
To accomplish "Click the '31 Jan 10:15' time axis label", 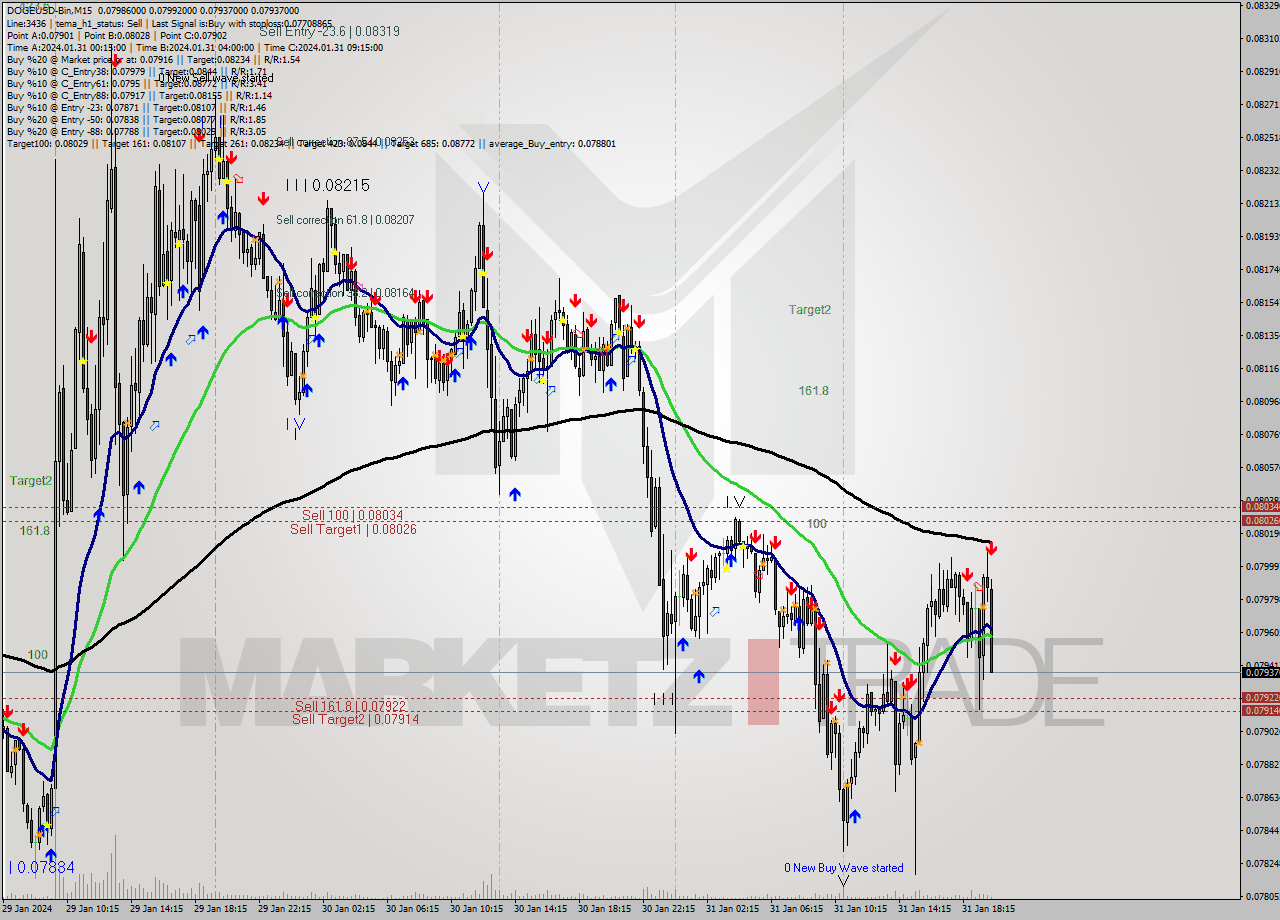I will [860, 910].
